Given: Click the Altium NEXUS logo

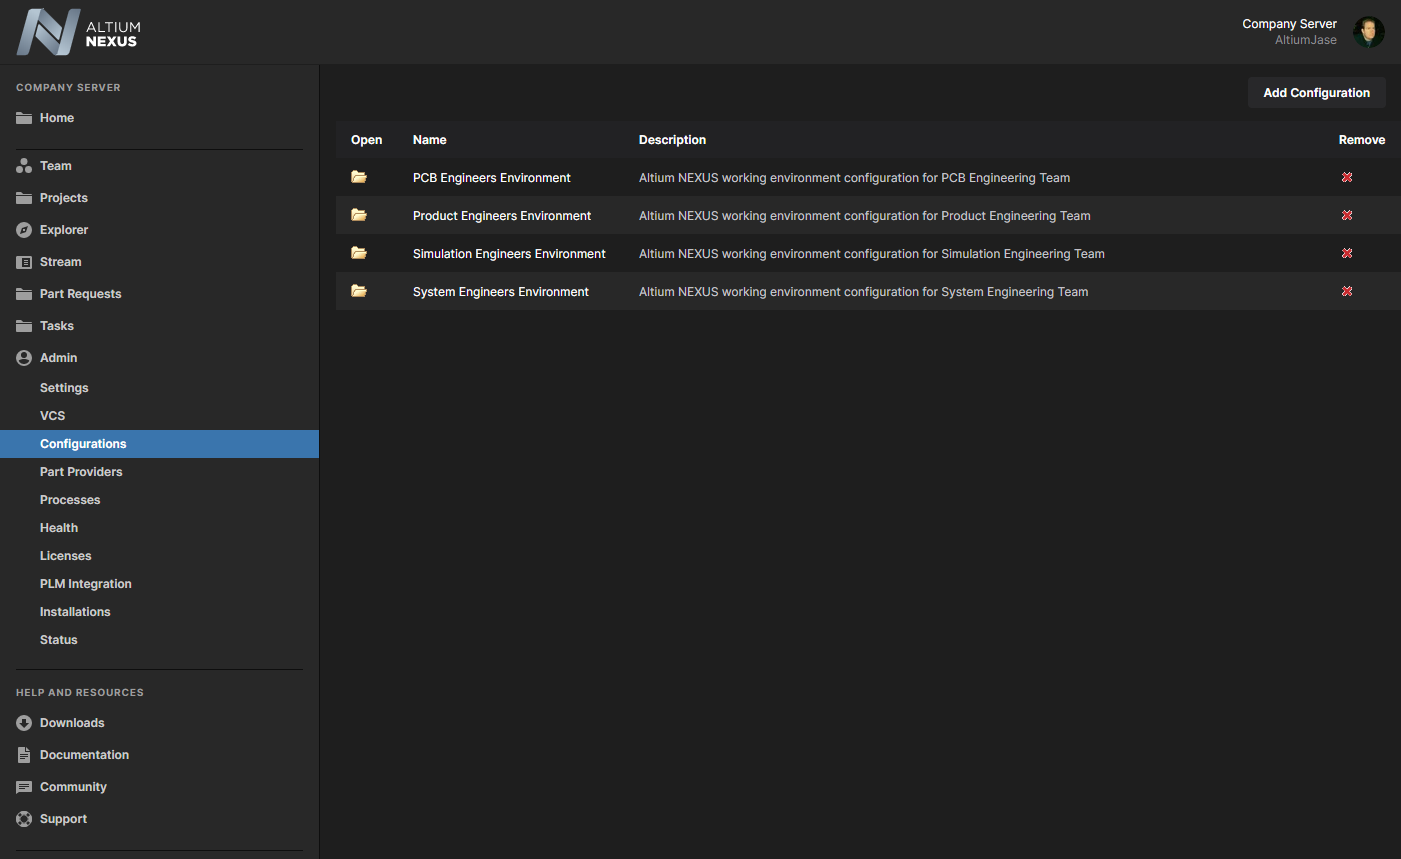Looking at the screenshot, I should (x=78, y=33).
